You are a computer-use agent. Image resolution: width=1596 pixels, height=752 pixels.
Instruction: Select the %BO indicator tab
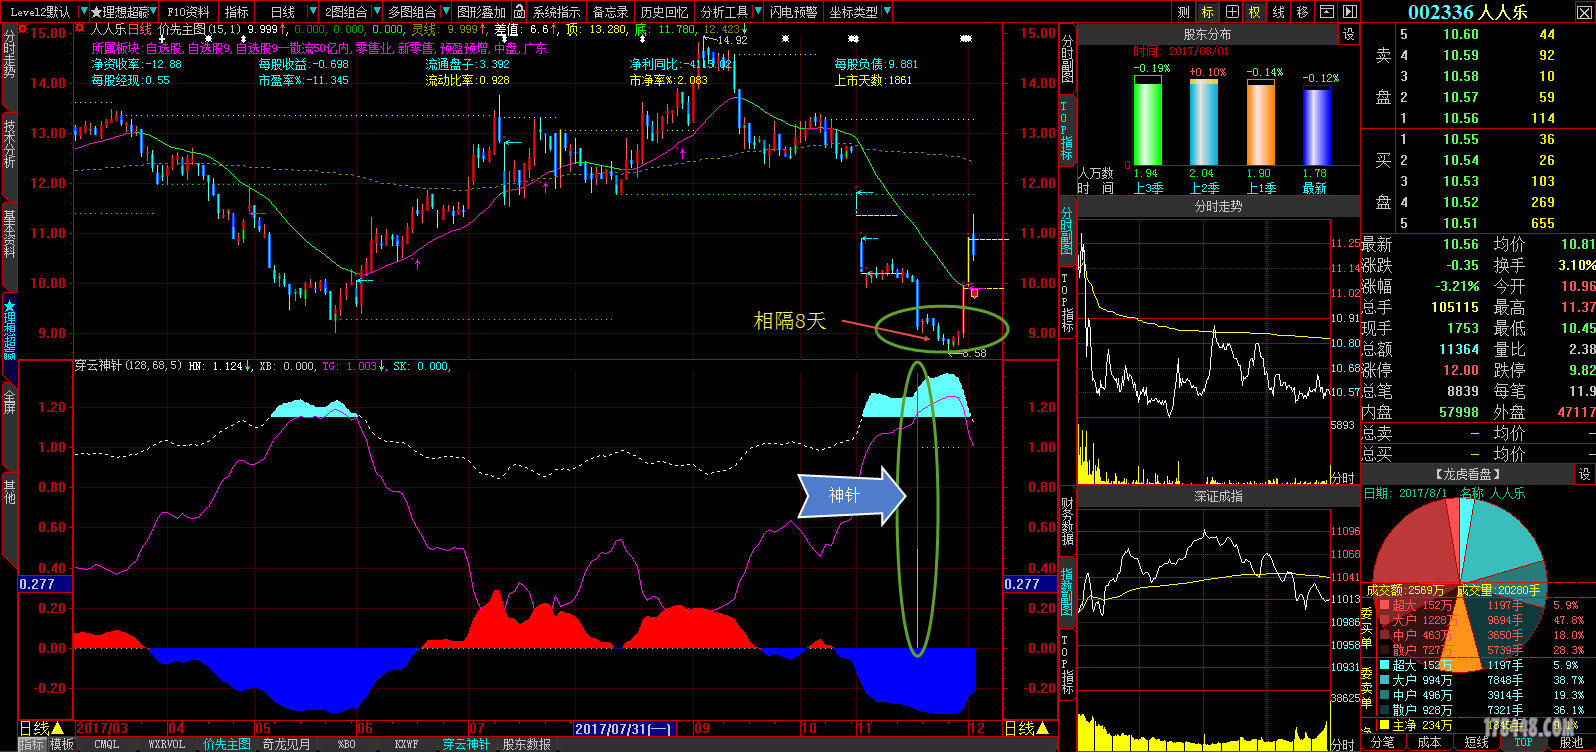coord(346,744)
